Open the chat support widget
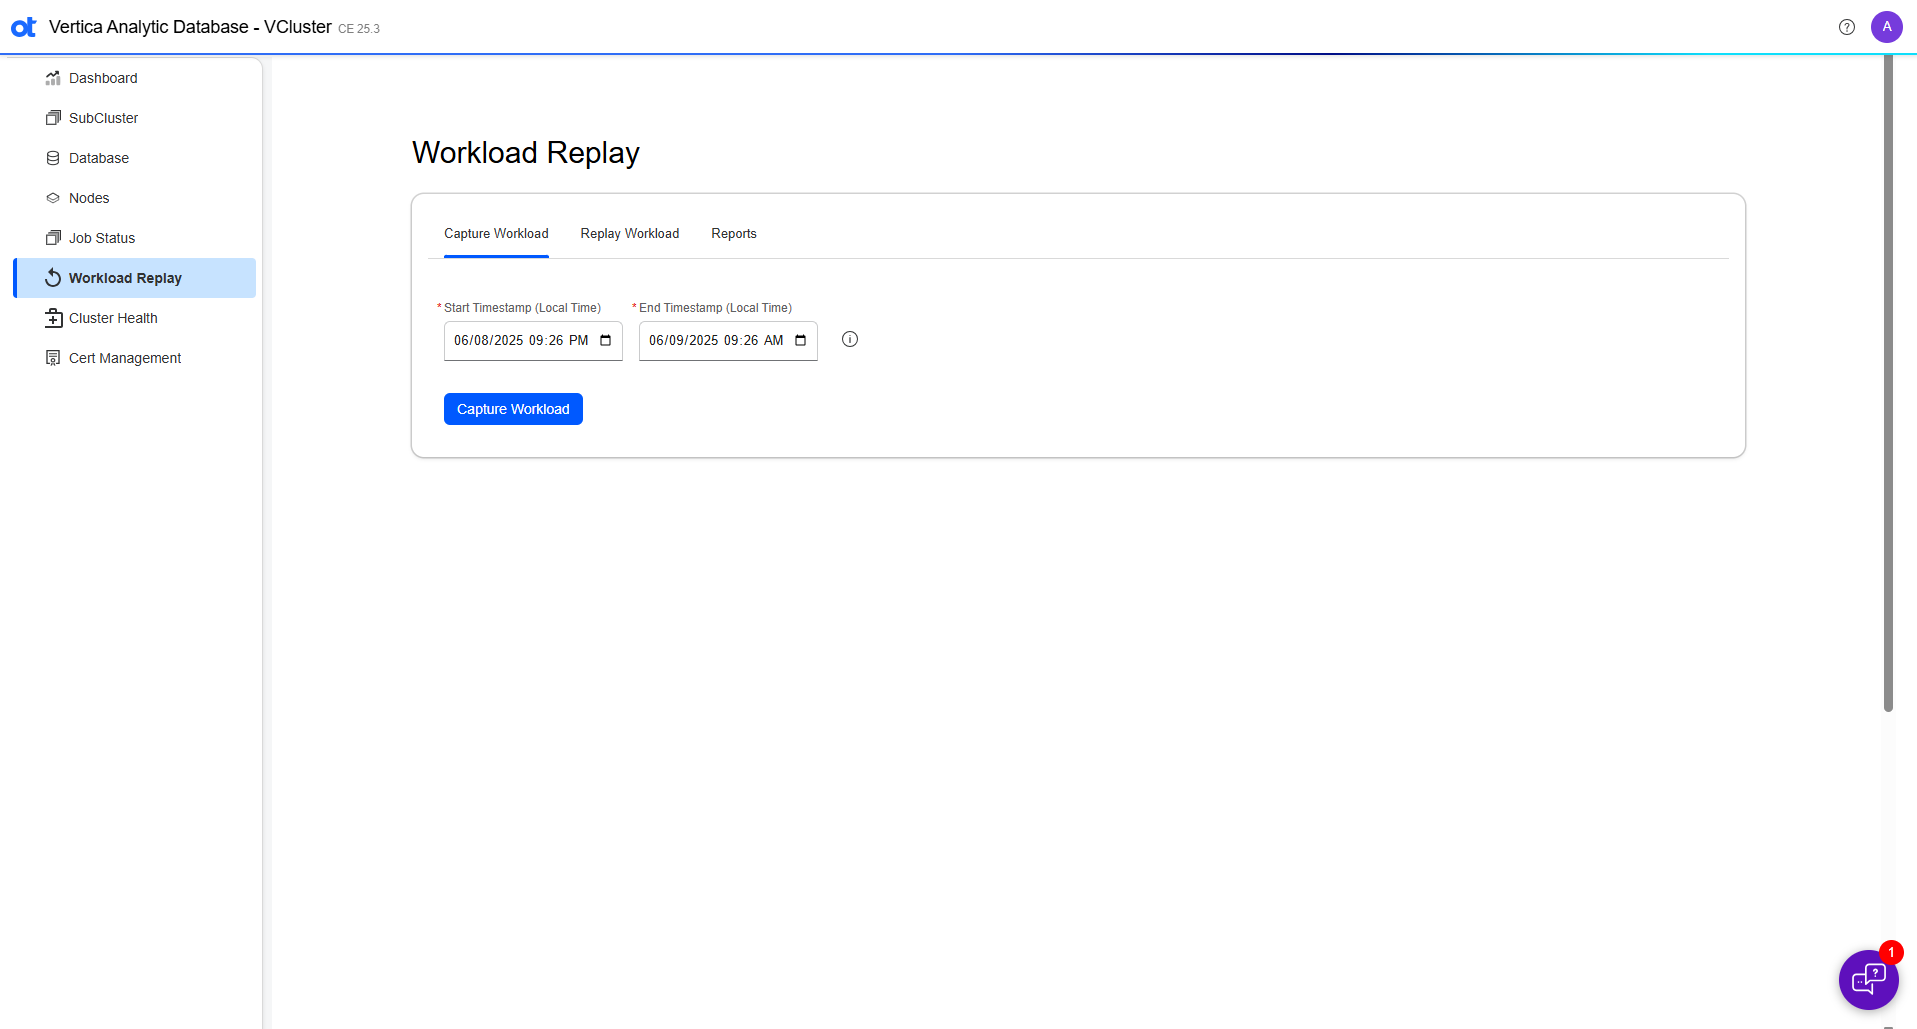Screen dimensions: 1917x1029 click(x=1867, y=979)
